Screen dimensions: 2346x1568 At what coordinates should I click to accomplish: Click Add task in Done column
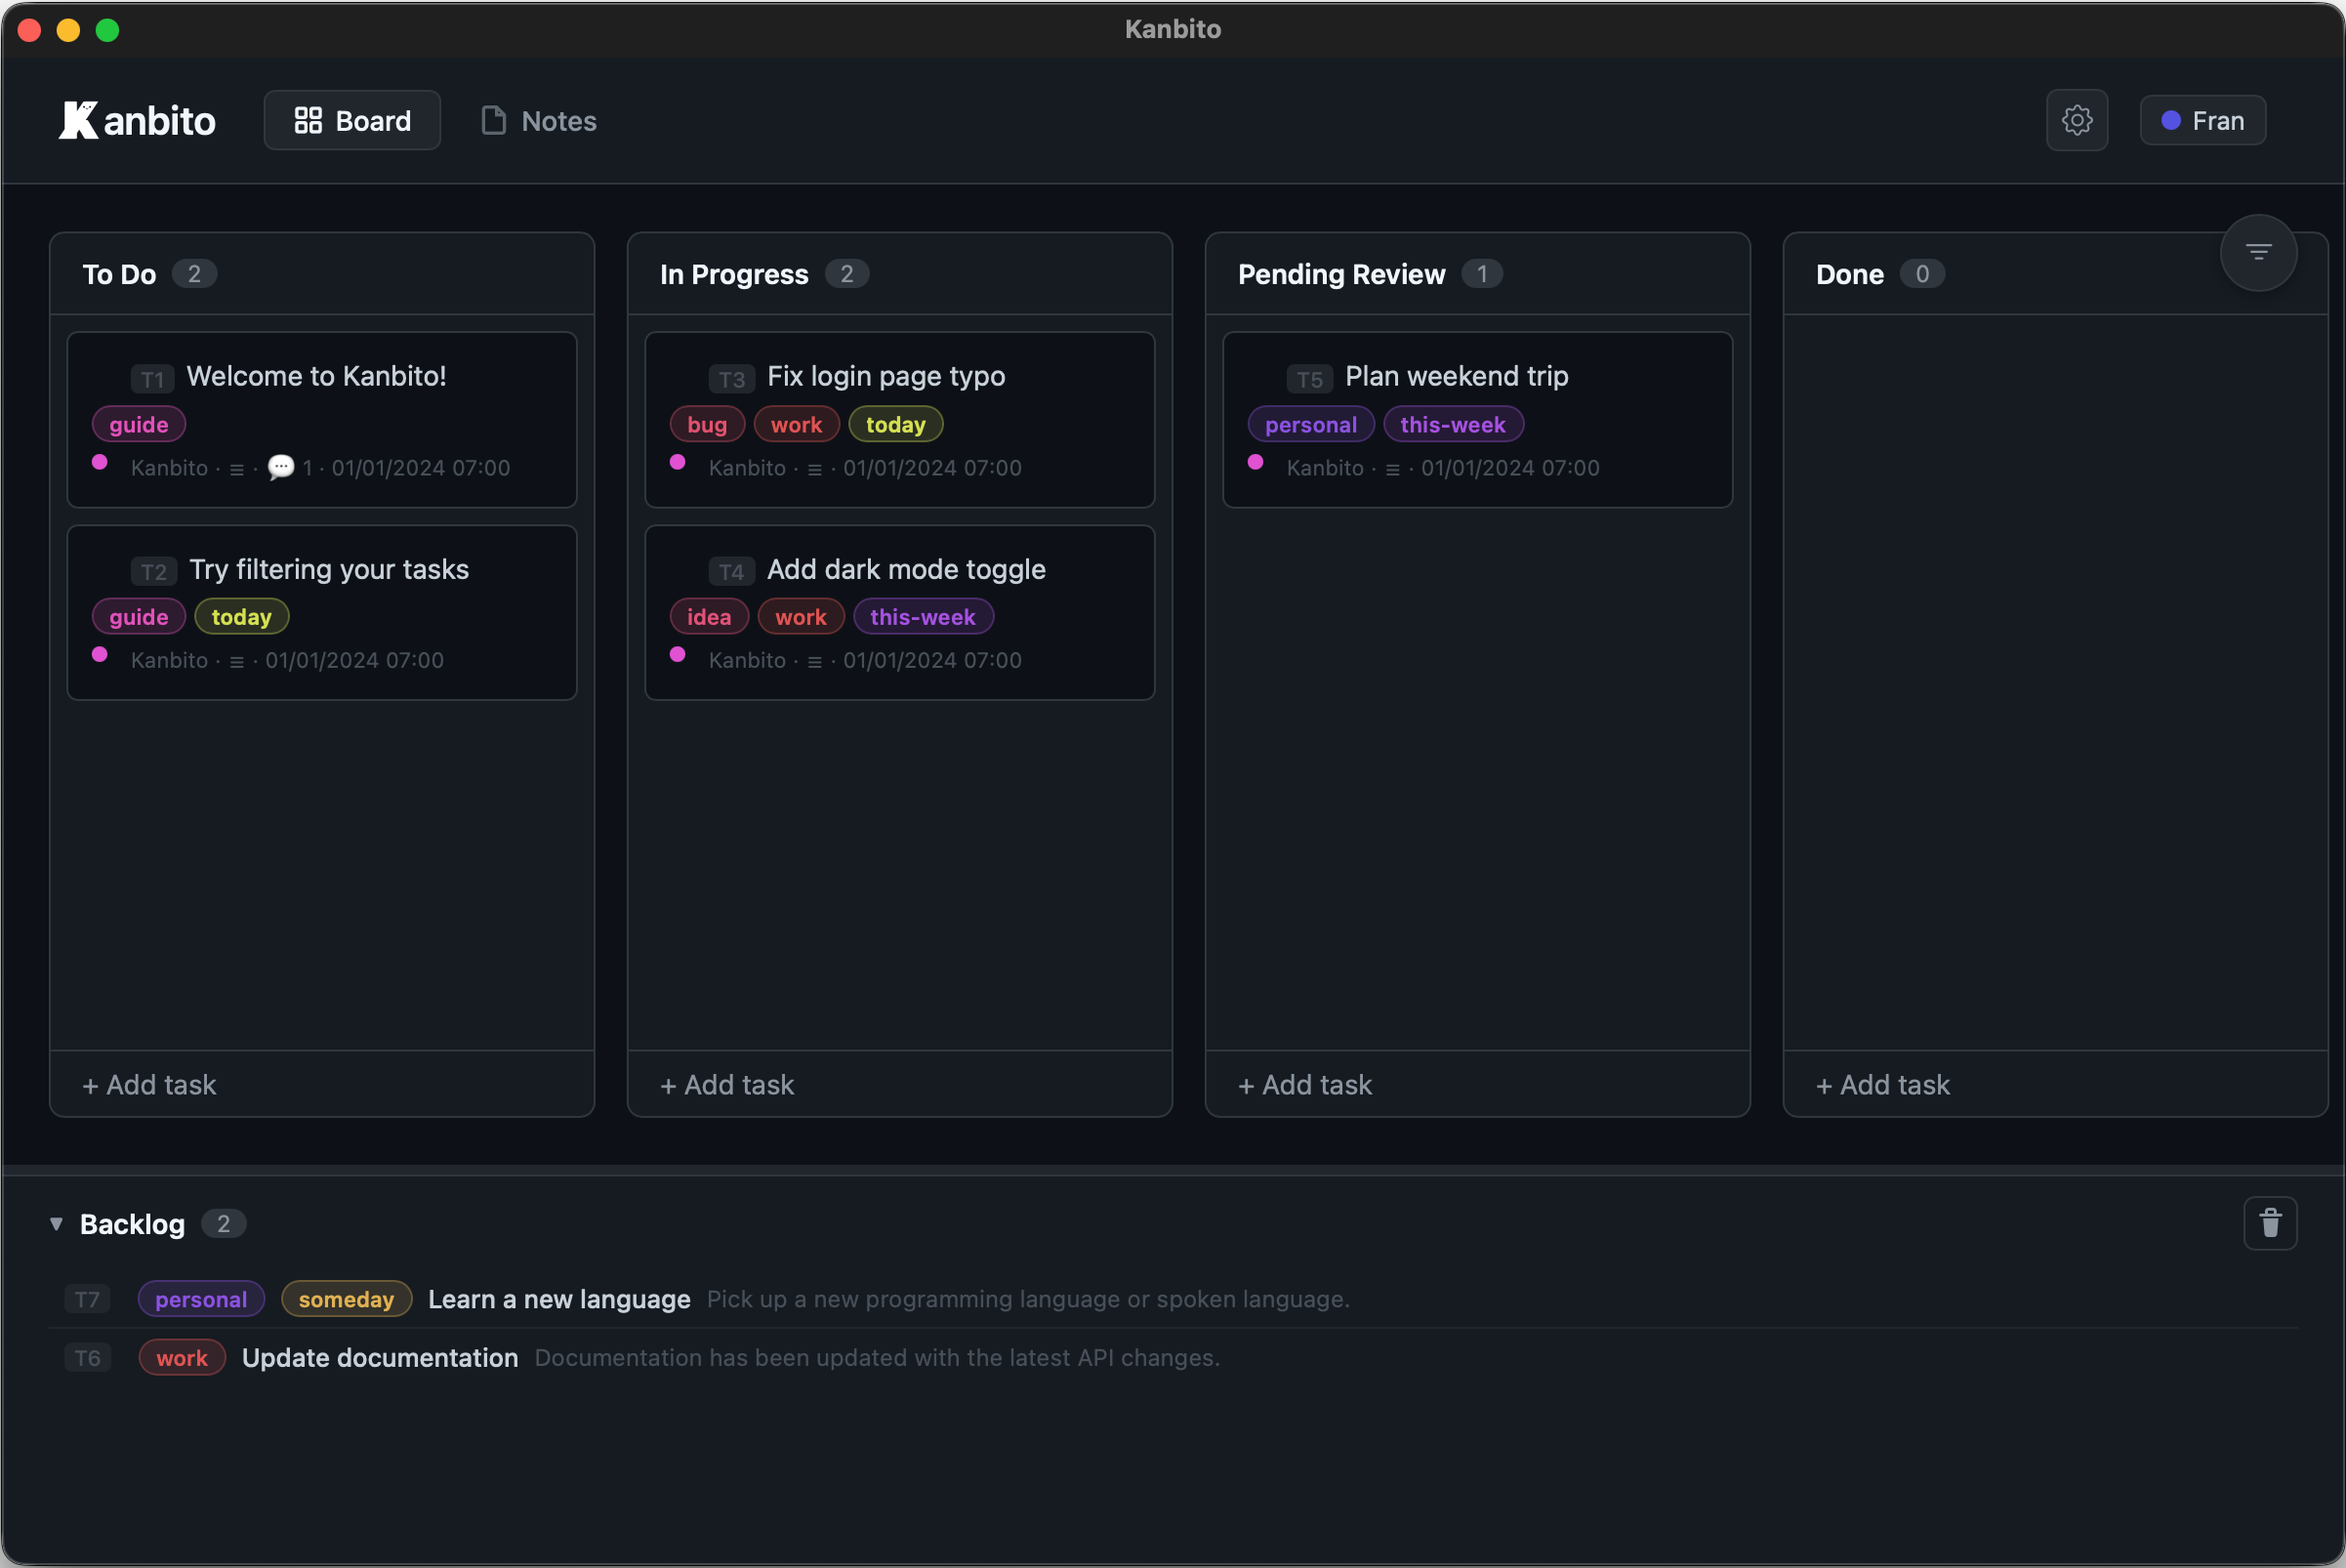coord(1882,1084)
